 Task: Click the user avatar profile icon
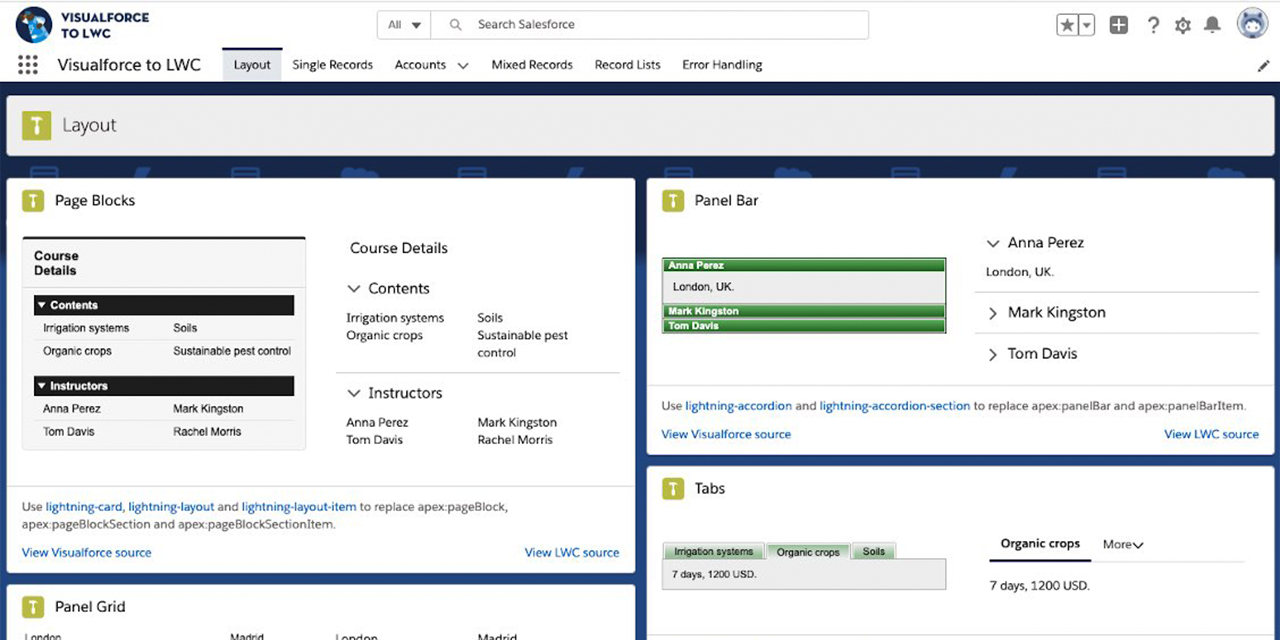pyautogui.click(x=1252, y=24)
